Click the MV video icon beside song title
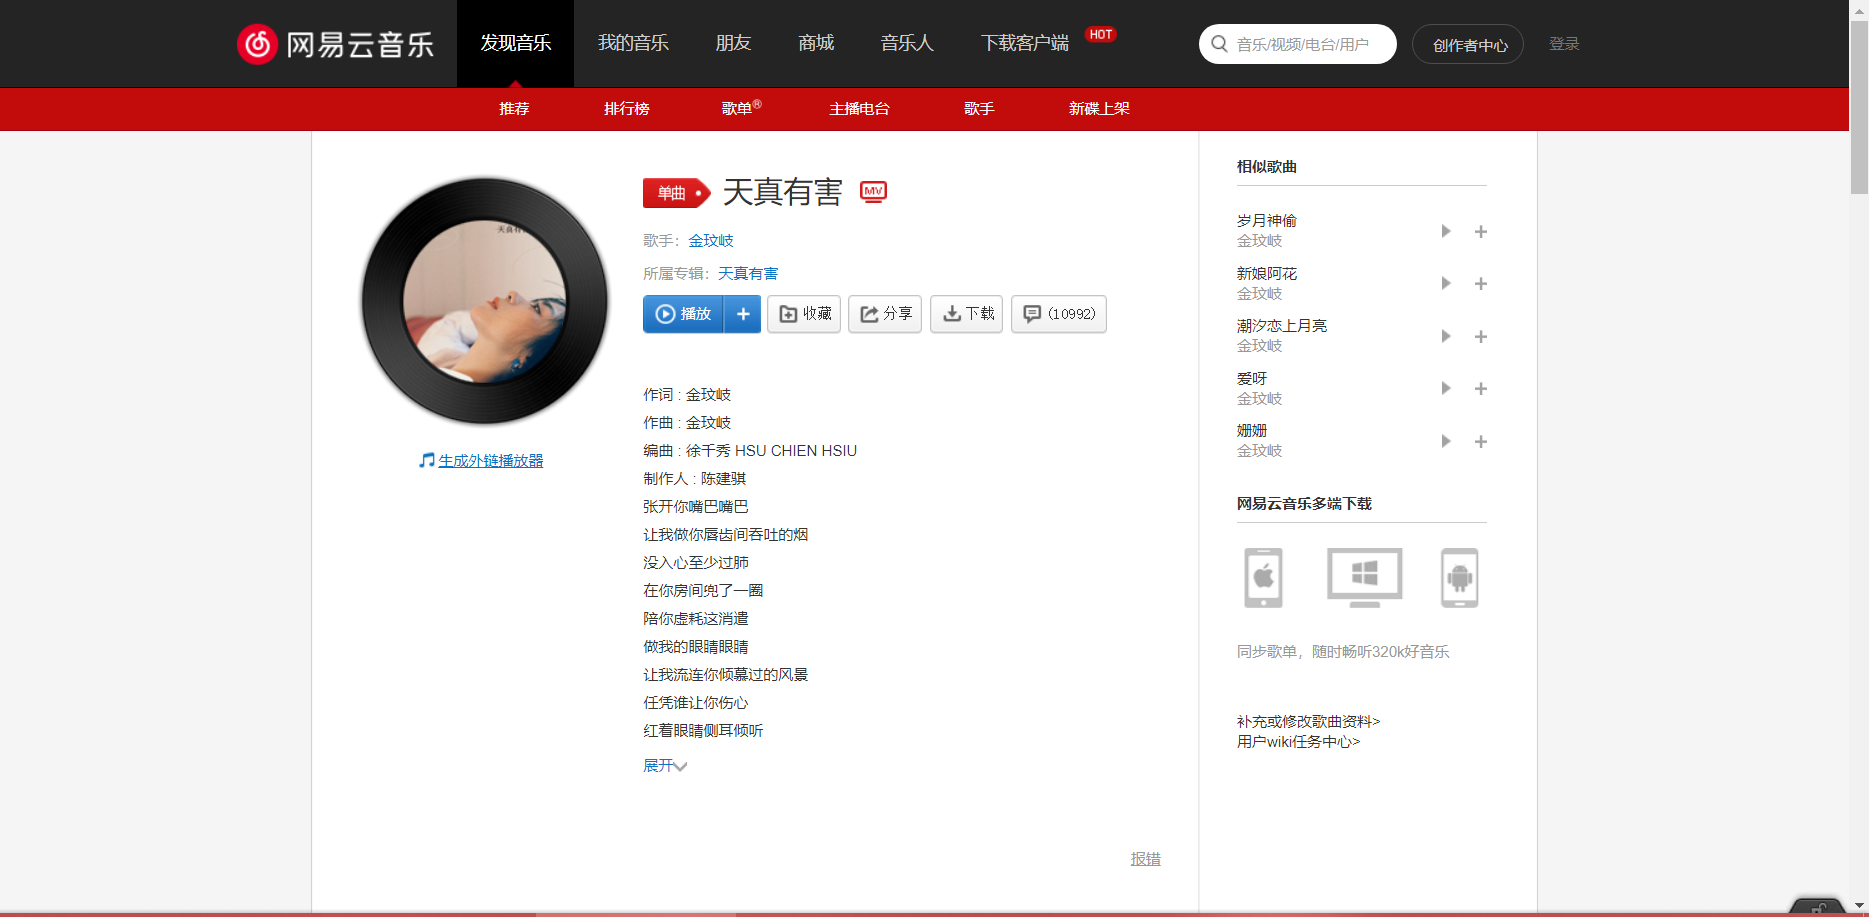Viewport: 1869px width, 917px height. click(873, 192)
